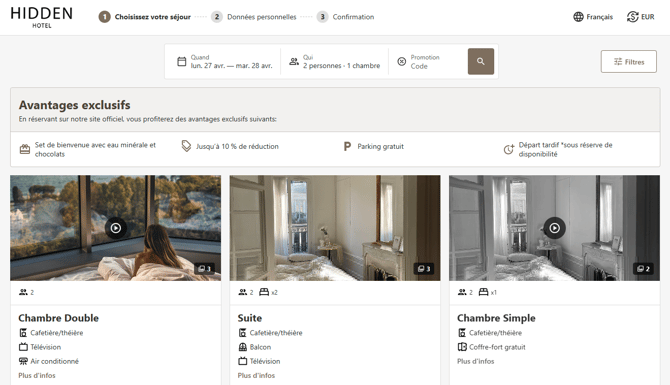The height and width of the screenshot is (385, 670).
Task: Click the Promotion Code input field
Action: tap(428, 62)
